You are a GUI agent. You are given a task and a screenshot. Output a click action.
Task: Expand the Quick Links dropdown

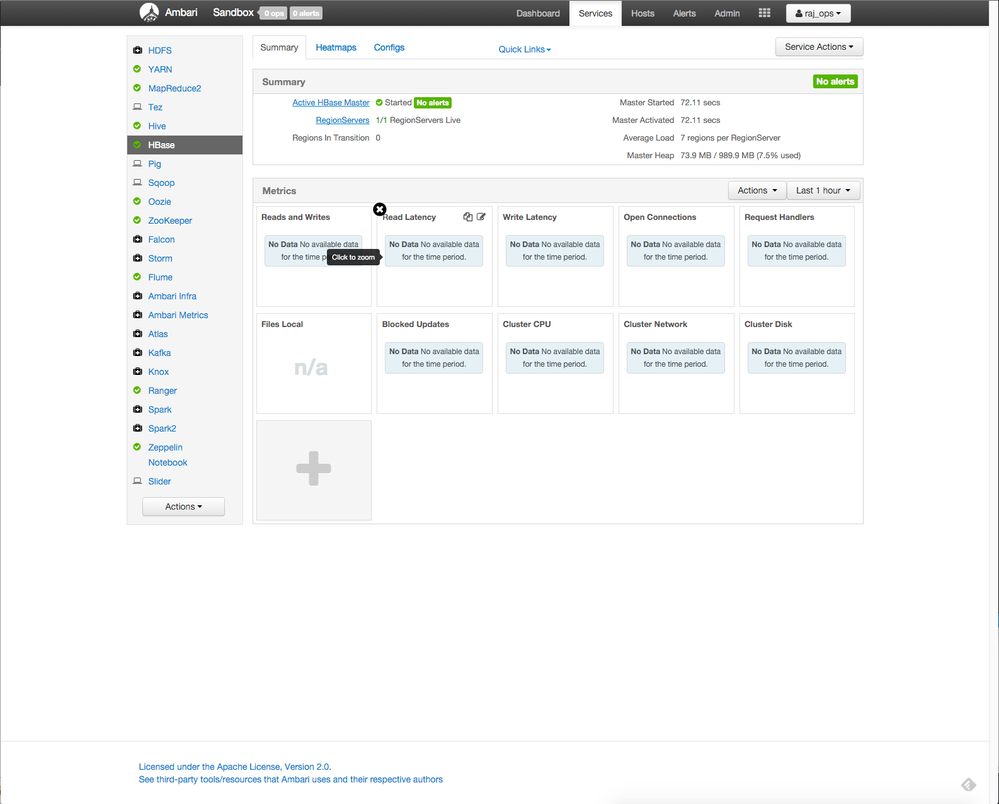pyautogui.click(x=524, y=49)
